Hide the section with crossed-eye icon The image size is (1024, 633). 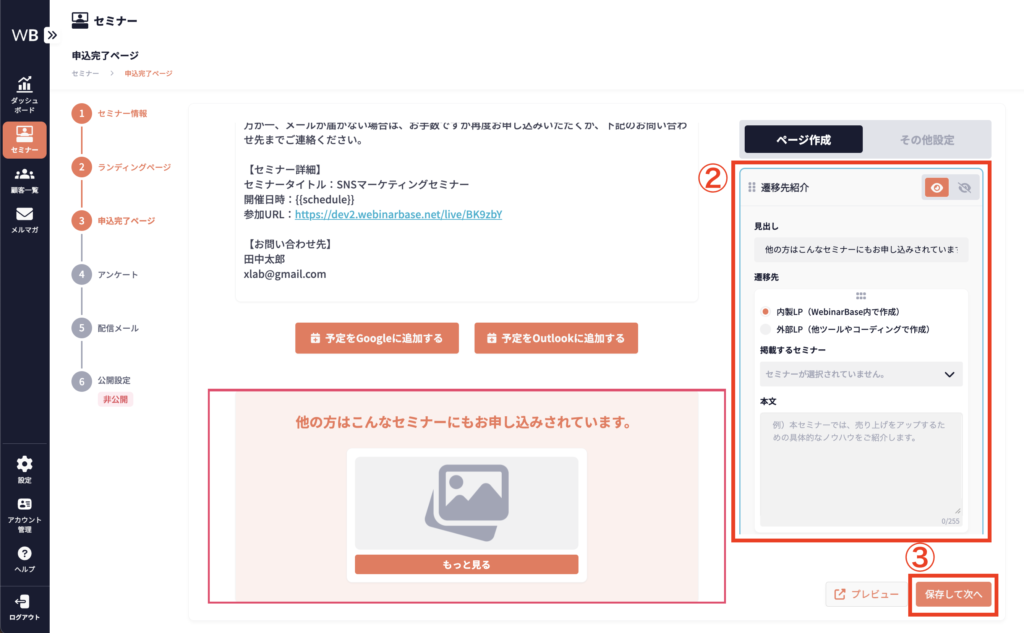click(x=964, y=187)
